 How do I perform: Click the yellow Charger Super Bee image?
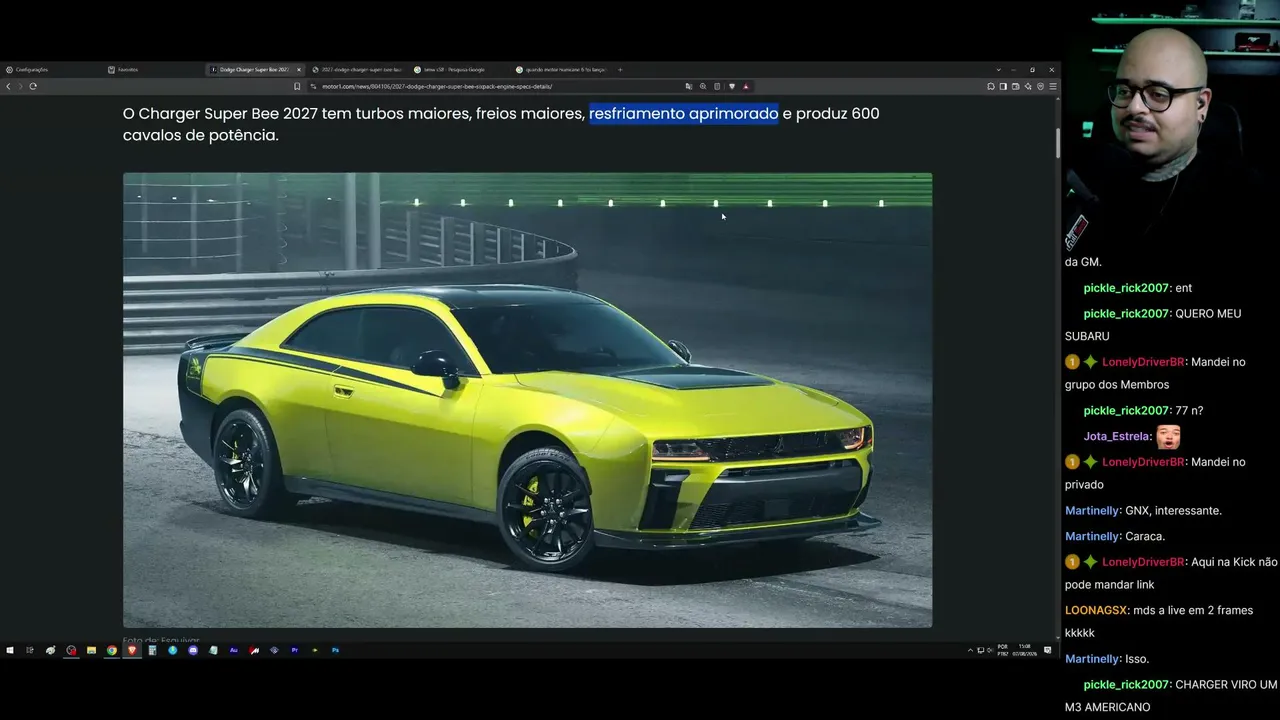(527, 400)
